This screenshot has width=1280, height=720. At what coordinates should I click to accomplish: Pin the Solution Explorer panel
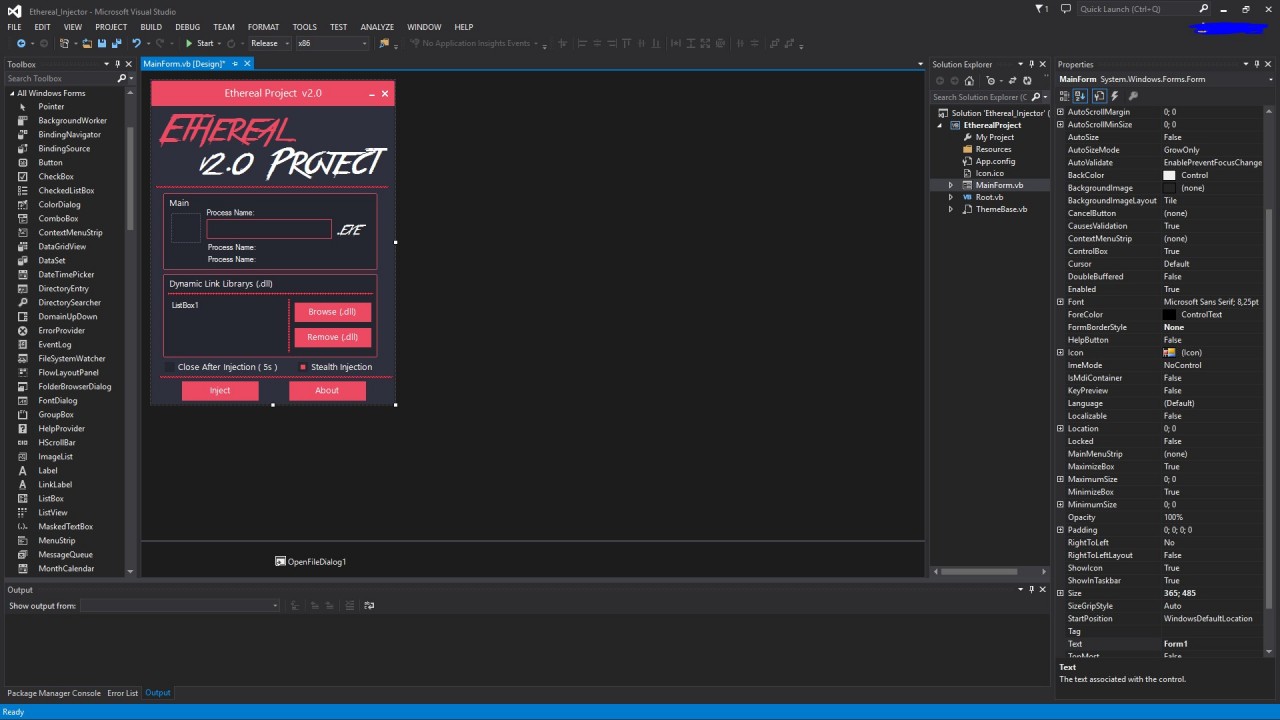coord(1031,64)
